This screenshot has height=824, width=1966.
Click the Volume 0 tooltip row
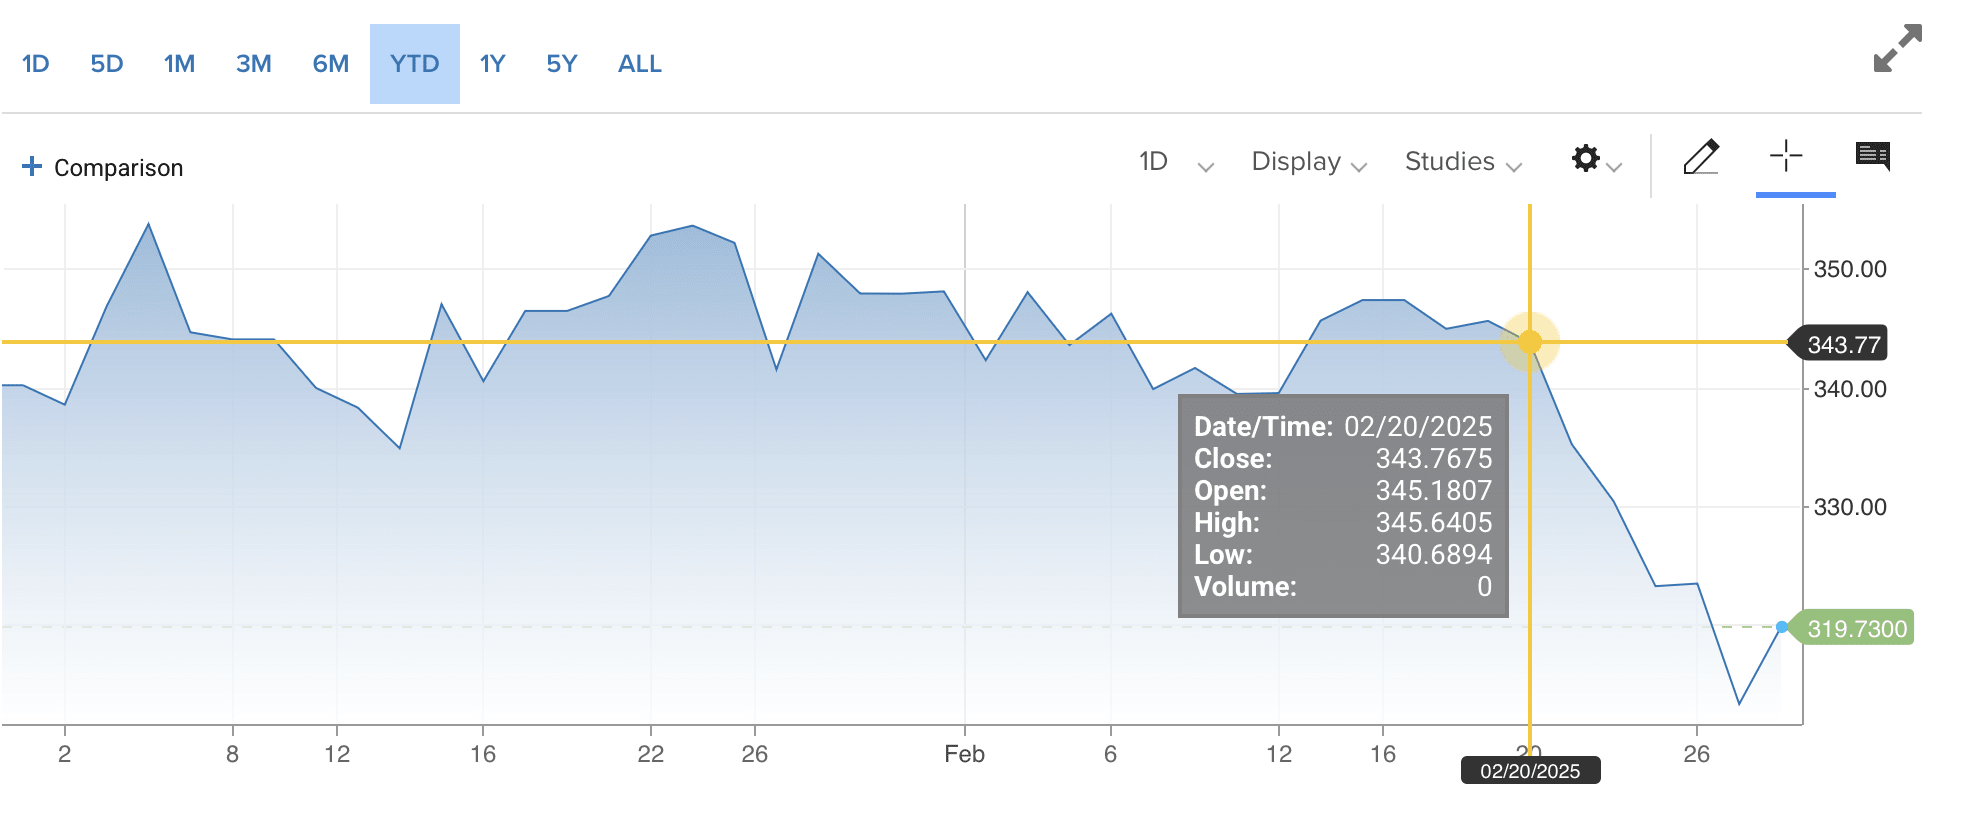click(x=1343, y=587)
